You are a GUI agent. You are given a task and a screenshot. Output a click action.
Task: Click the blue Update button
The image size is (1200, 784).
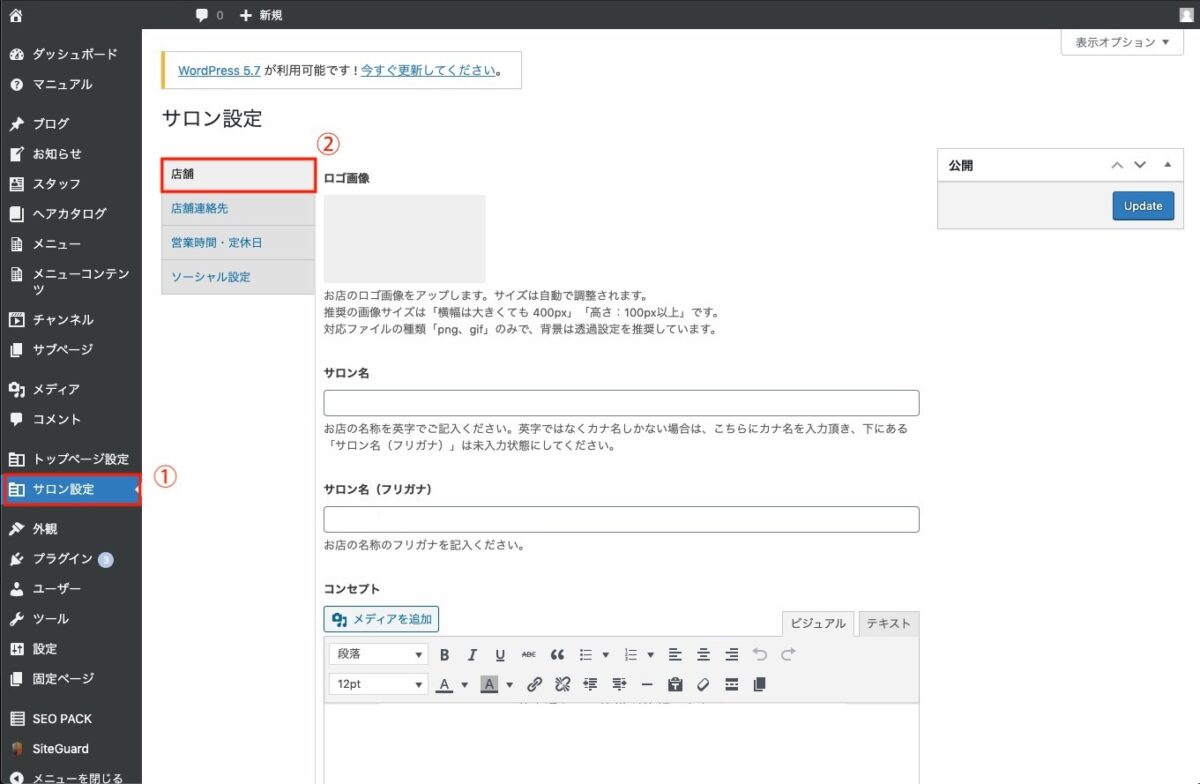(1143, 206)
